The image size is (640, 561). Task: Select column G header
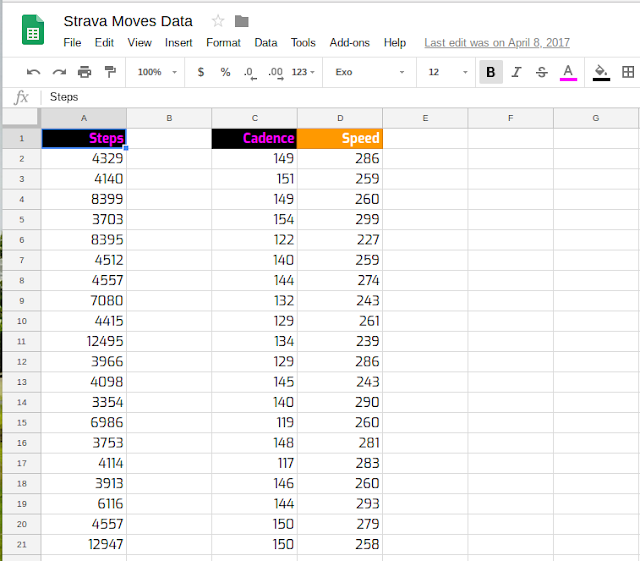tap(596, 118)
